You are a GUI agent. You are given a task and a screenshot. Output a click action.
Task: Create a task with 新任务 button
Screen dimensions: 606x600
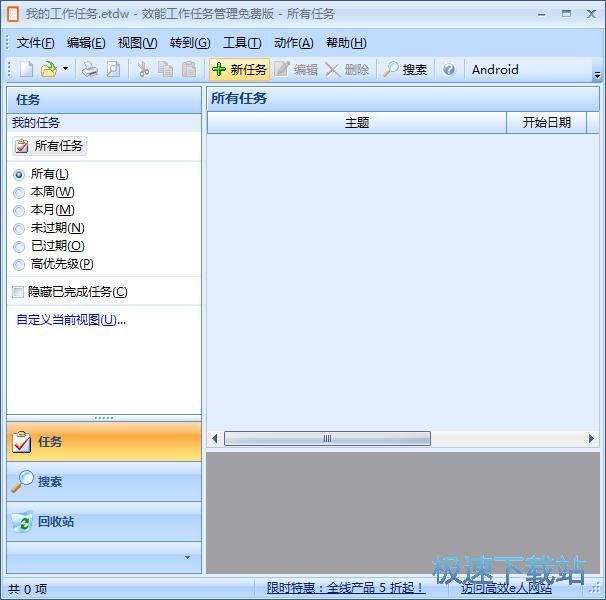[x=239, y=69]
